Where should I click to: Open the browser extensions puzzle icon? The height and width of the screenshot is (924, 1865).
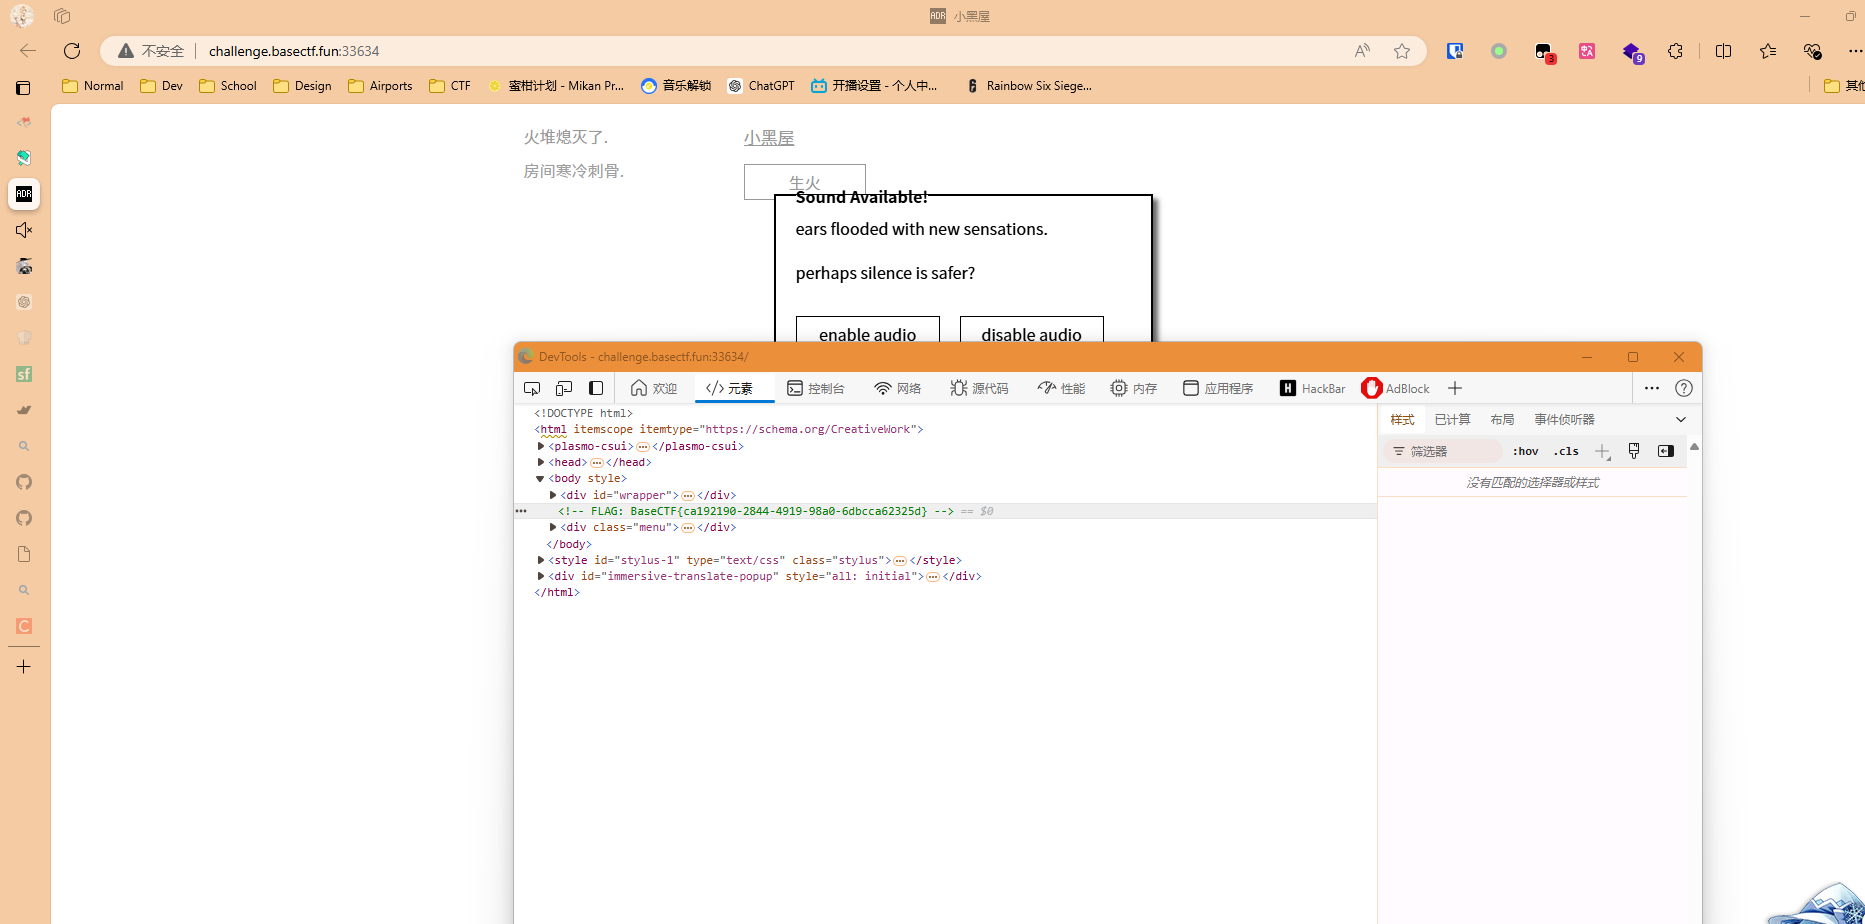pos(1676,51)
